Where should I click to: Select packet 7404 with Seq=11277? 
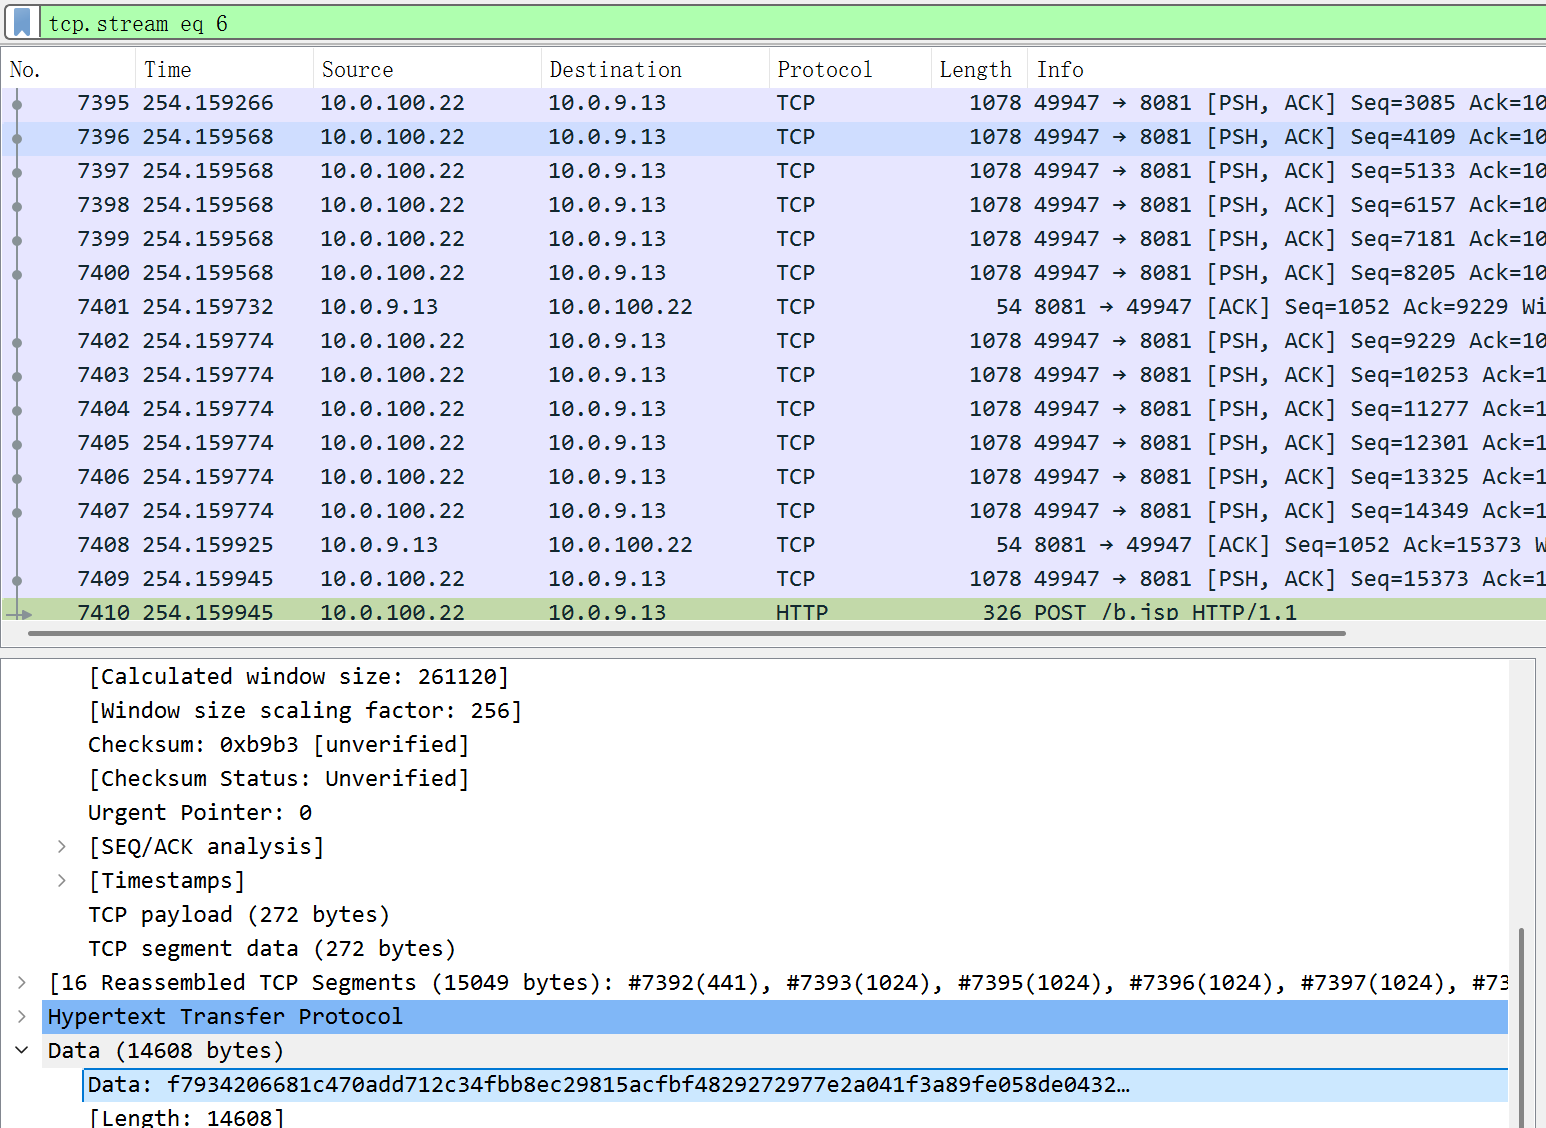(774, 409)
